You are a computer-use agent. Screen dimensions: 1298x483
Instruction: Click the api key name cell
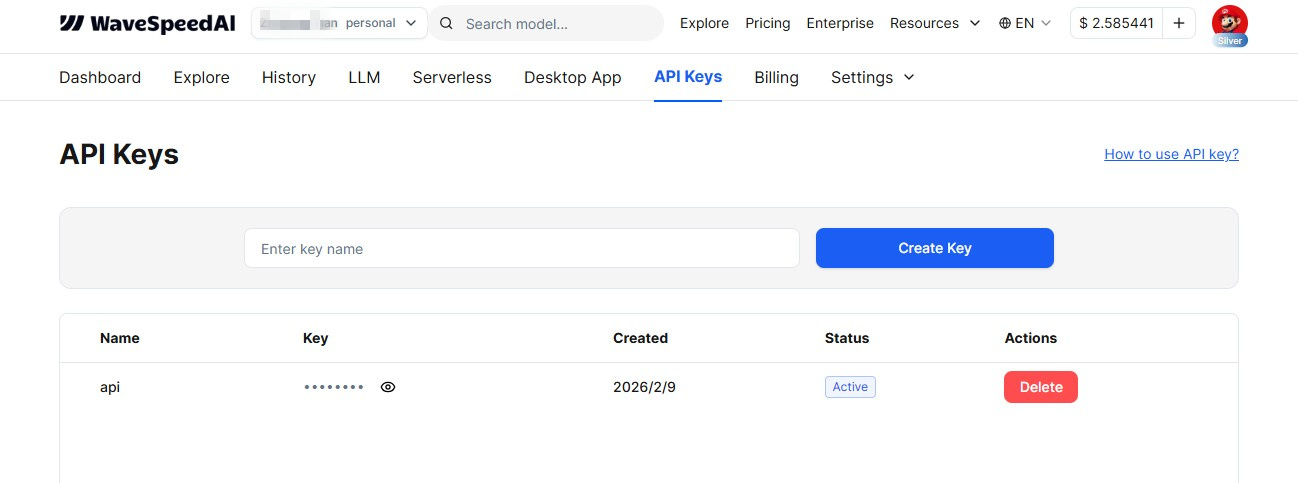[x=110, y=387]
